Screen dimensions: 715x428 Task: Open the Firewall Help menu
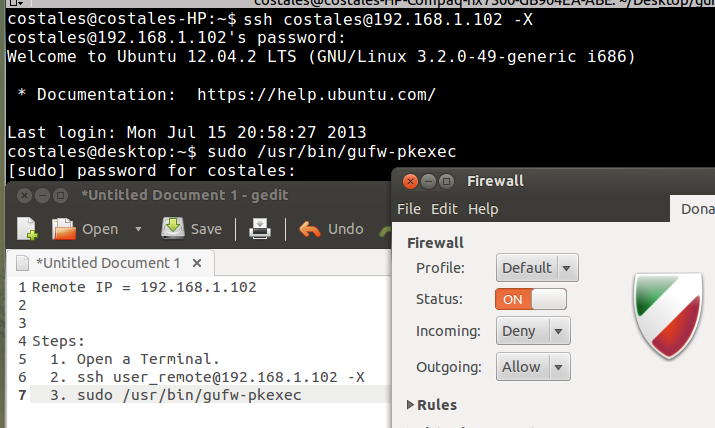pos(483,209)
